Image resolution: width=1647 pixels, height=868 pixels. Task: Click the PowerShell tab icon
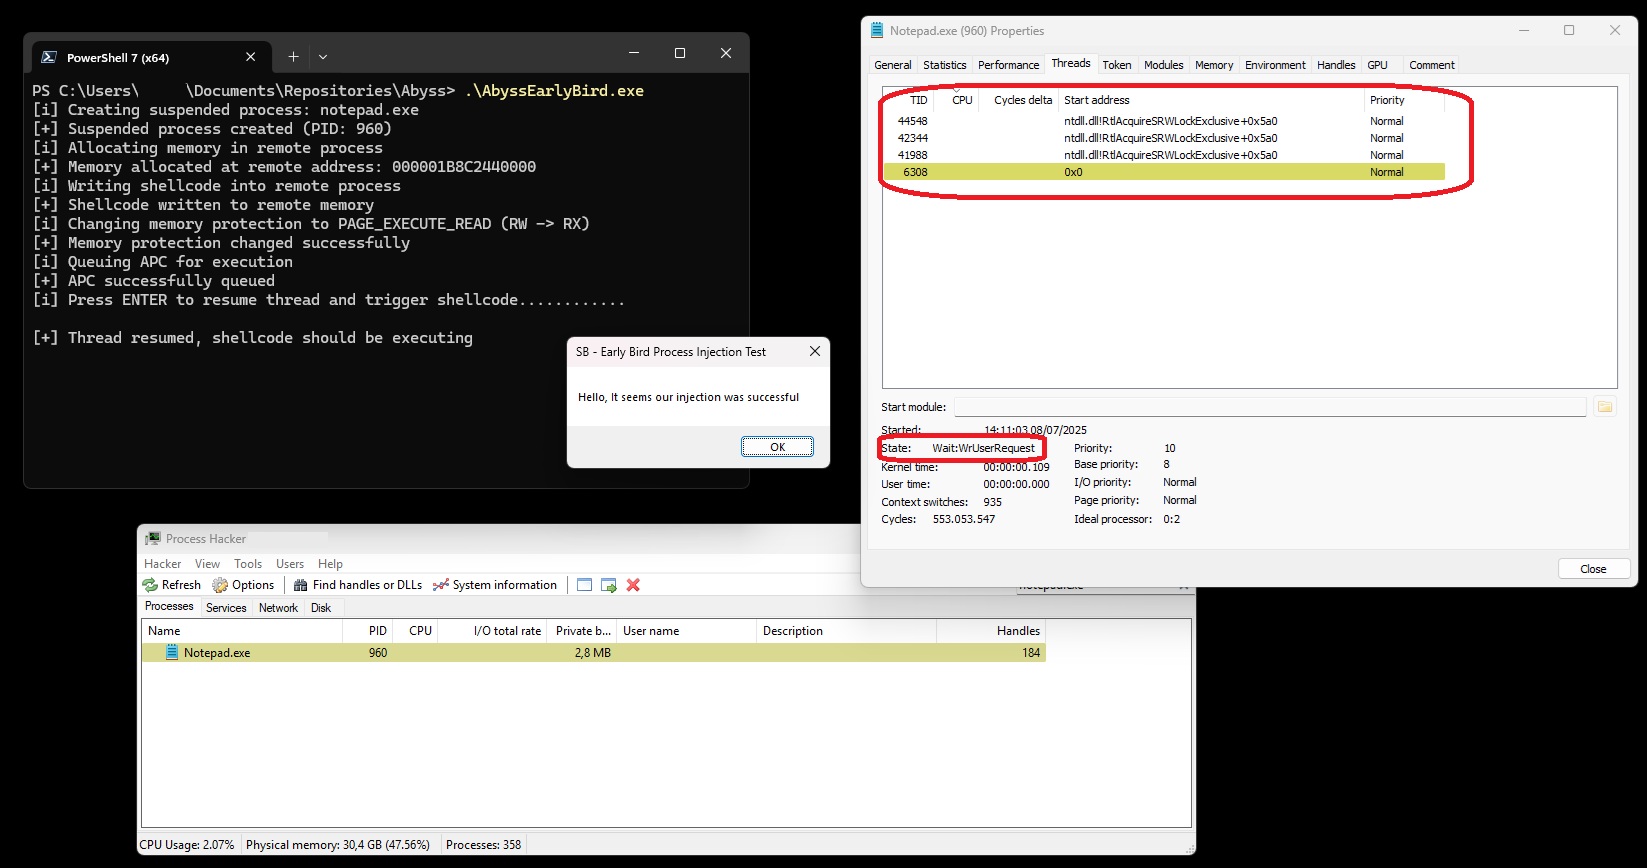tap(48, 57)
